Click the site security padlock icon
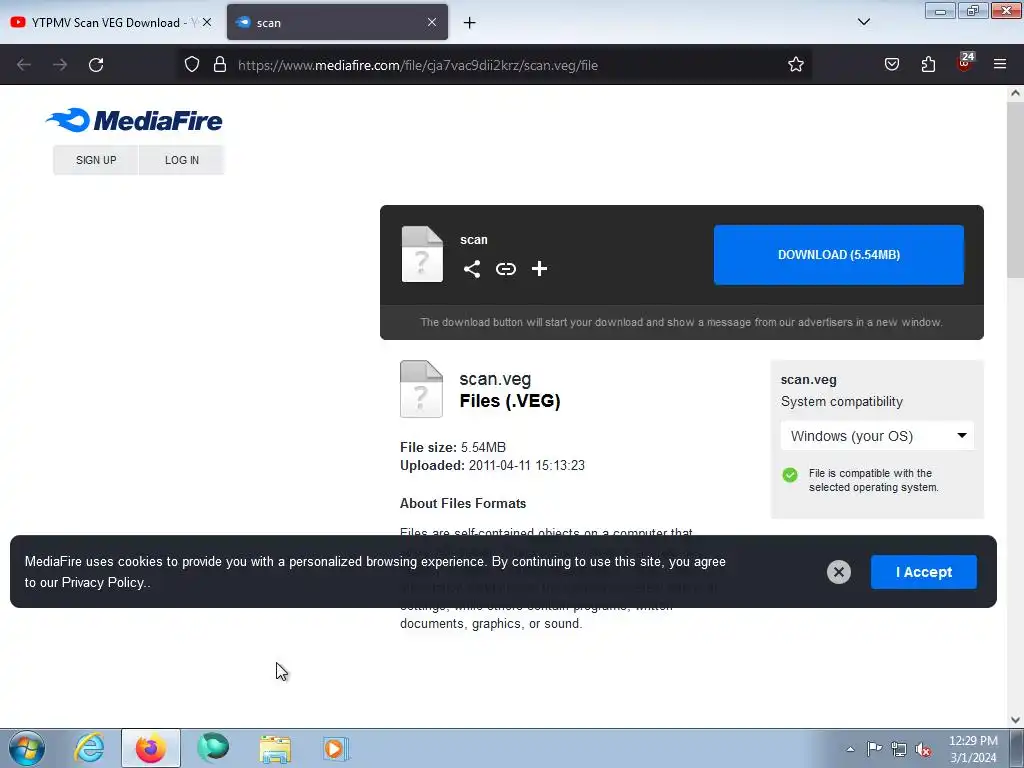This screenshot has height=768, width=1024. click(220, 65)
